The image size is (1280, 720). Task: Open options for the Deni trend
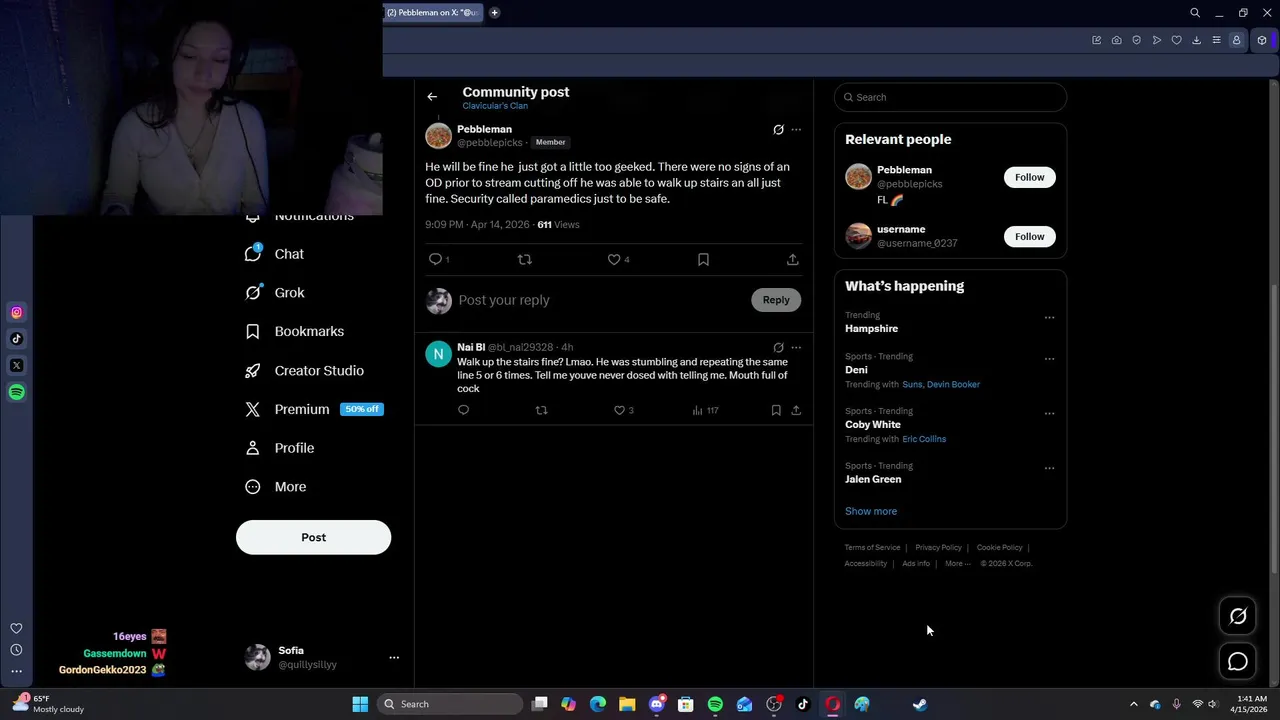pyautogui.click(x=1049, y=359)
